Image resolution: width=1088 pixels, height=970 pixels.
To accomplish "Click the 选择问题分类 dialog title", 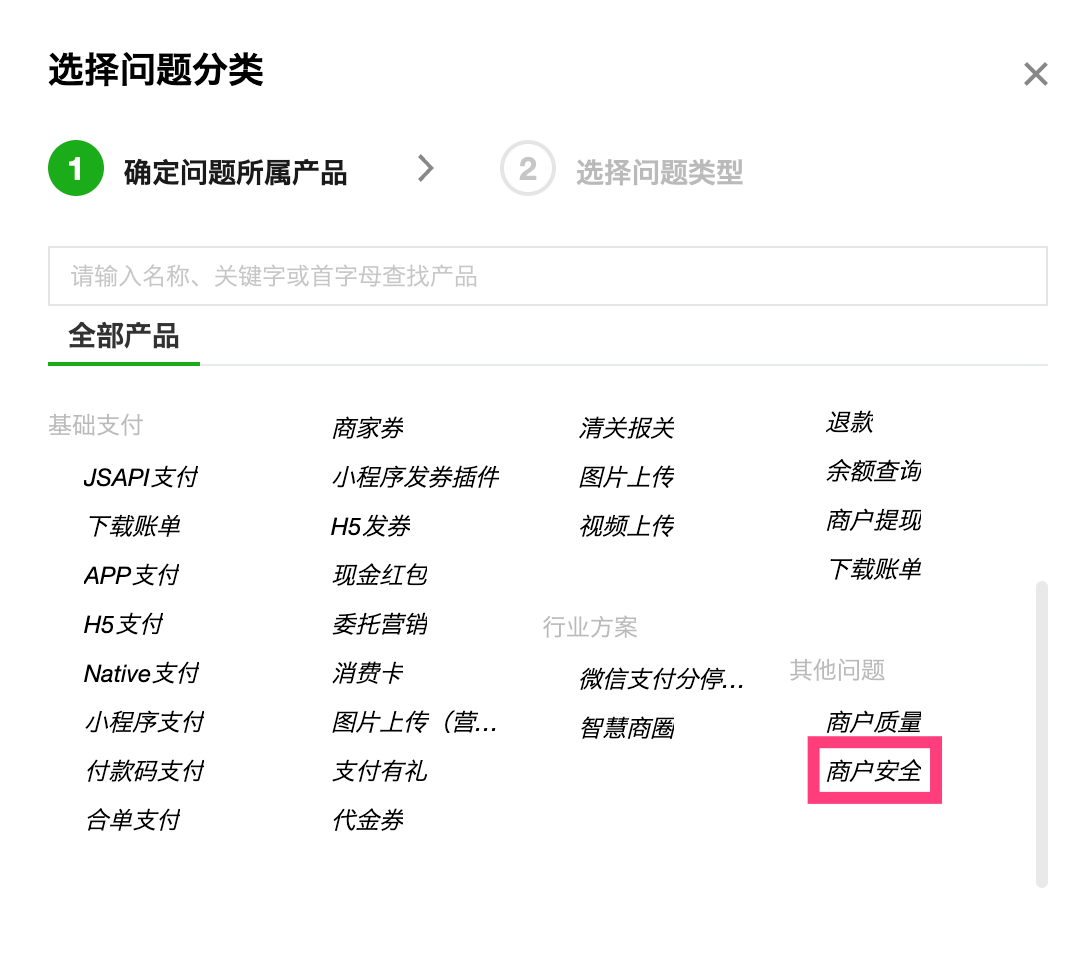I will click(156, 70).
